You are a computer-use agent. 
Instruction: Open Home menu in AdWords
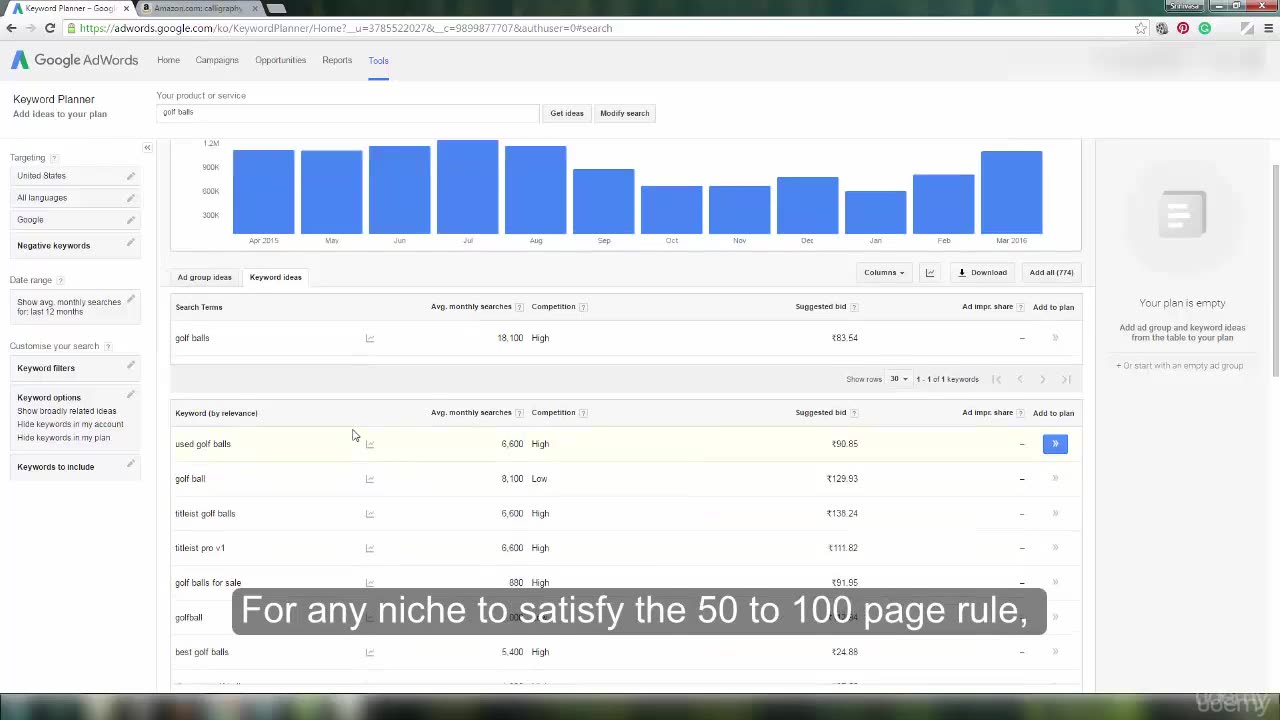(x=168, y=60)
